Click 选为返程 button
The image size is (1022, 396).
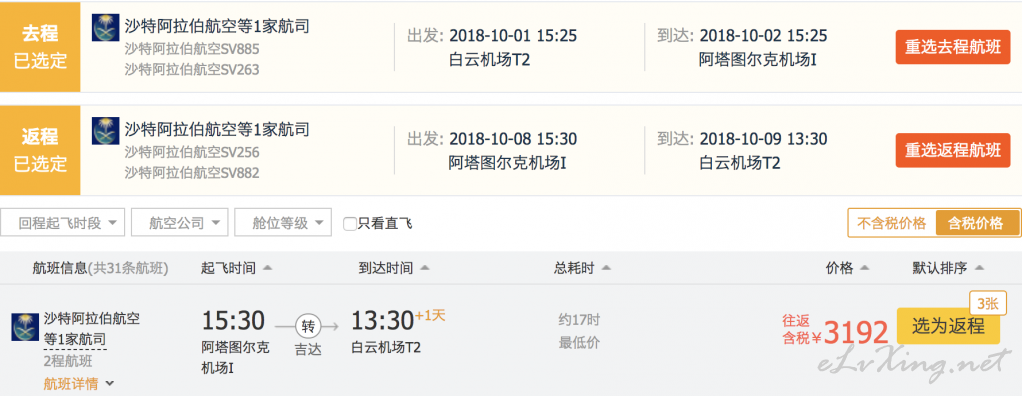coord(948,326)
